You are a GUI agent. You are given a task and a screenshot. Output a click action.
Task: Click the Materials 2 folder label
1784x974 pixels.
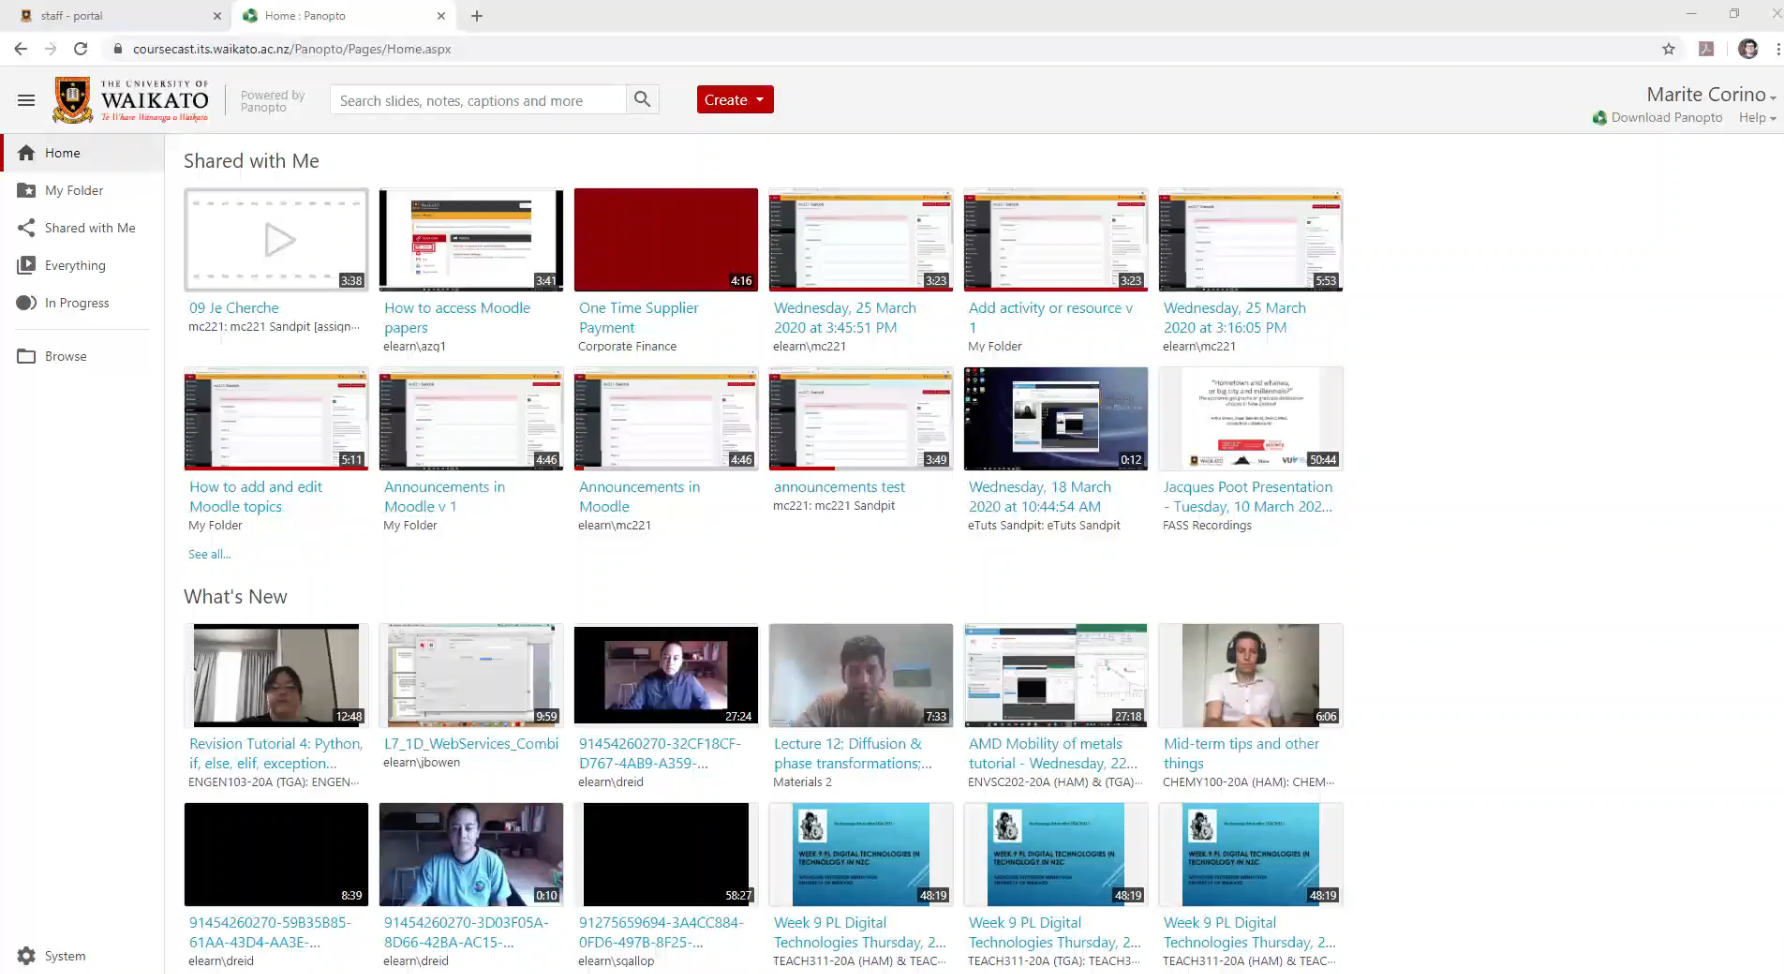tap(802, 782)
